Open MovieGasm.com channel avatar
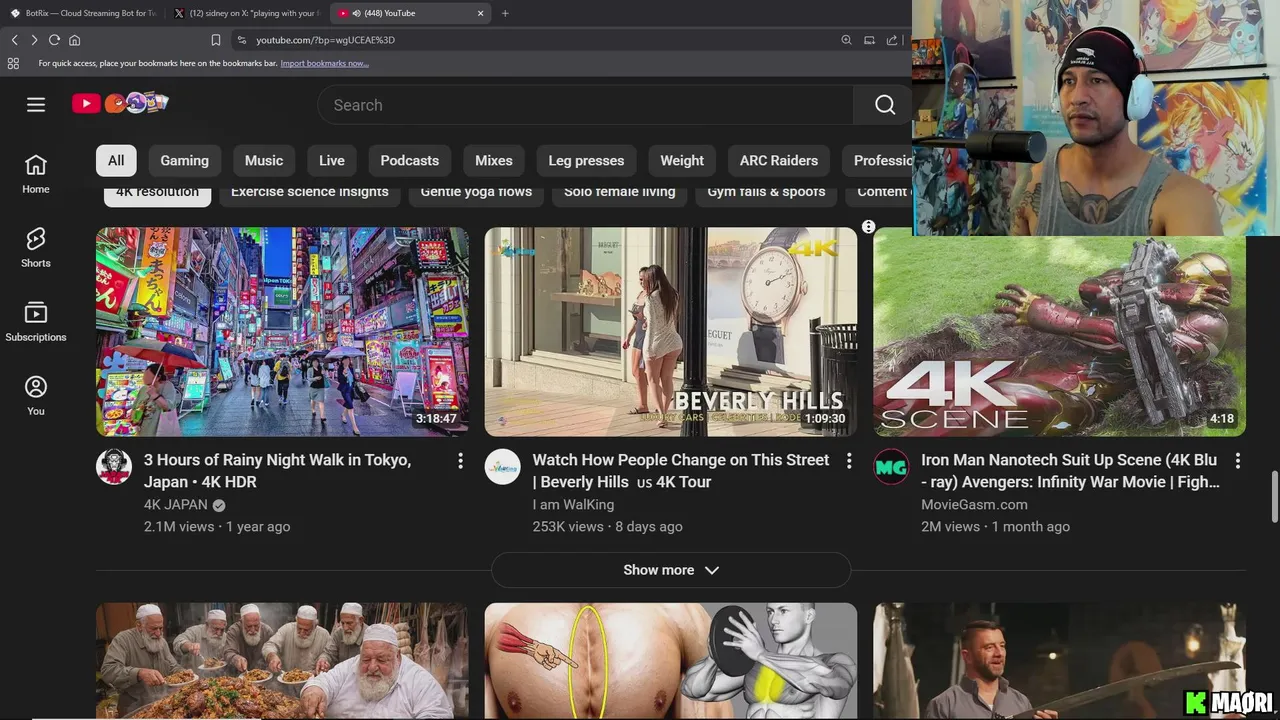Screen dimensions: 1280x720 pos(891,467)
